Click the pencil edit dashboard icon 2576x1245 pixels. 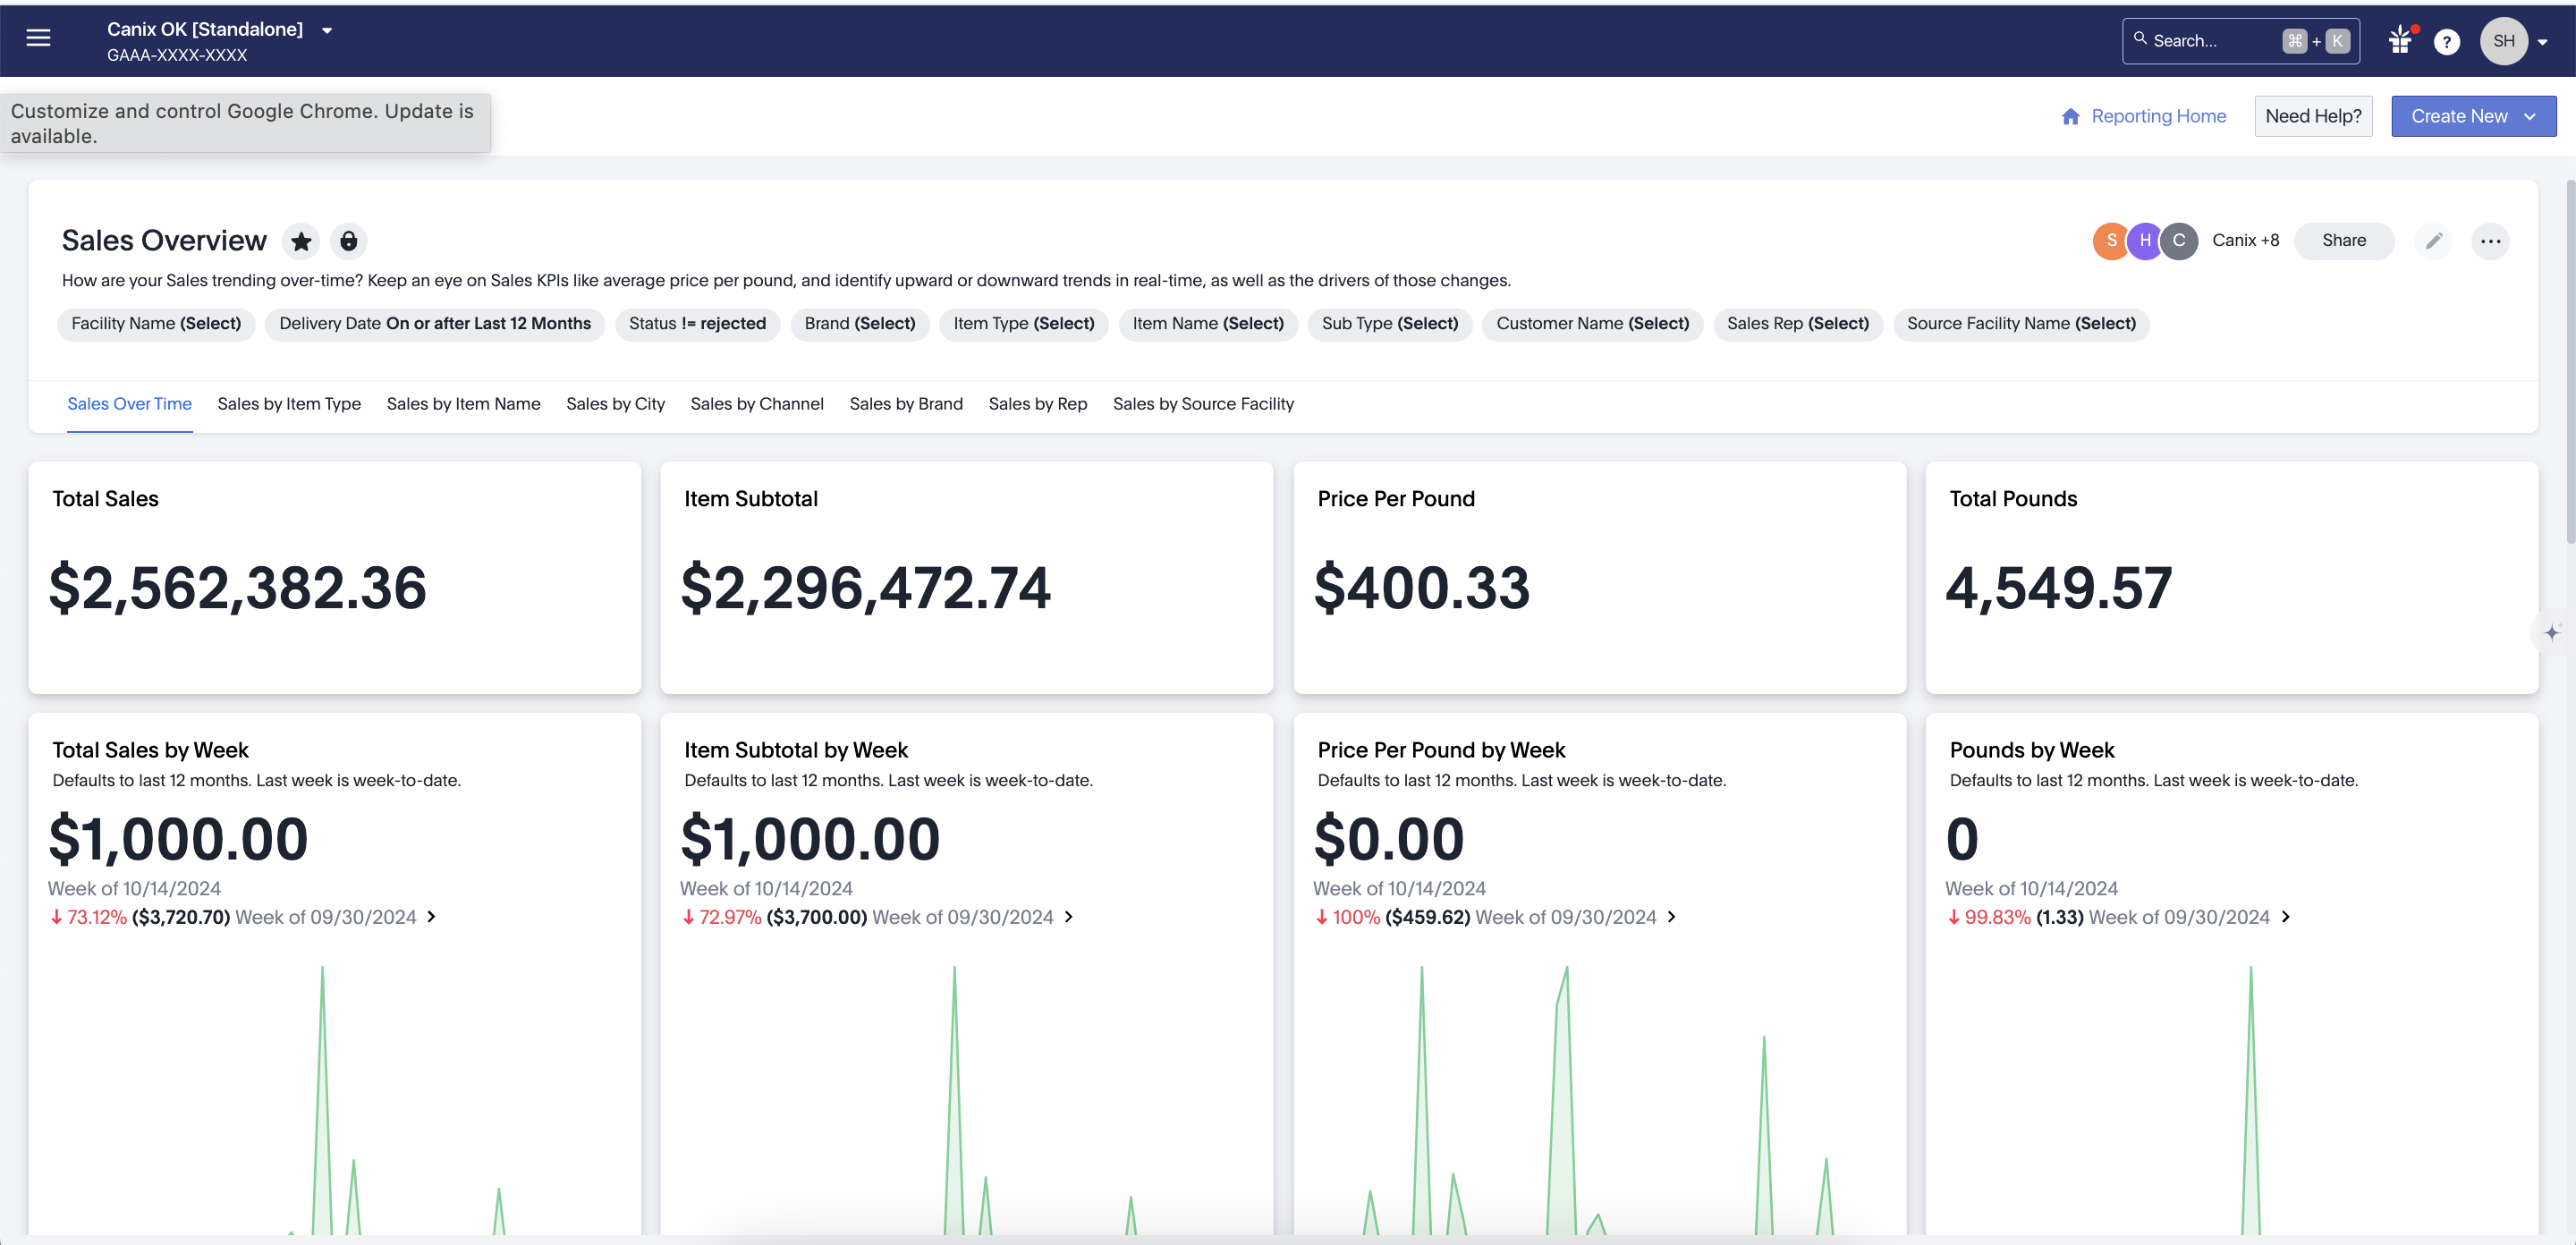2433,241
